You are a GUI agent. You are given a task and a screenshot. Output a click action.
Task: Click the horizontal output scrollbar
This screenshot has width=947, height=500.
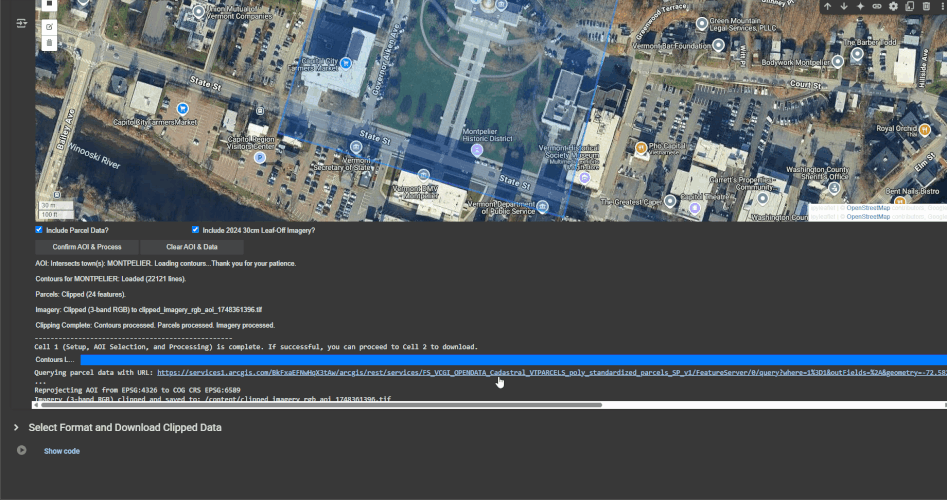point(321,405)
